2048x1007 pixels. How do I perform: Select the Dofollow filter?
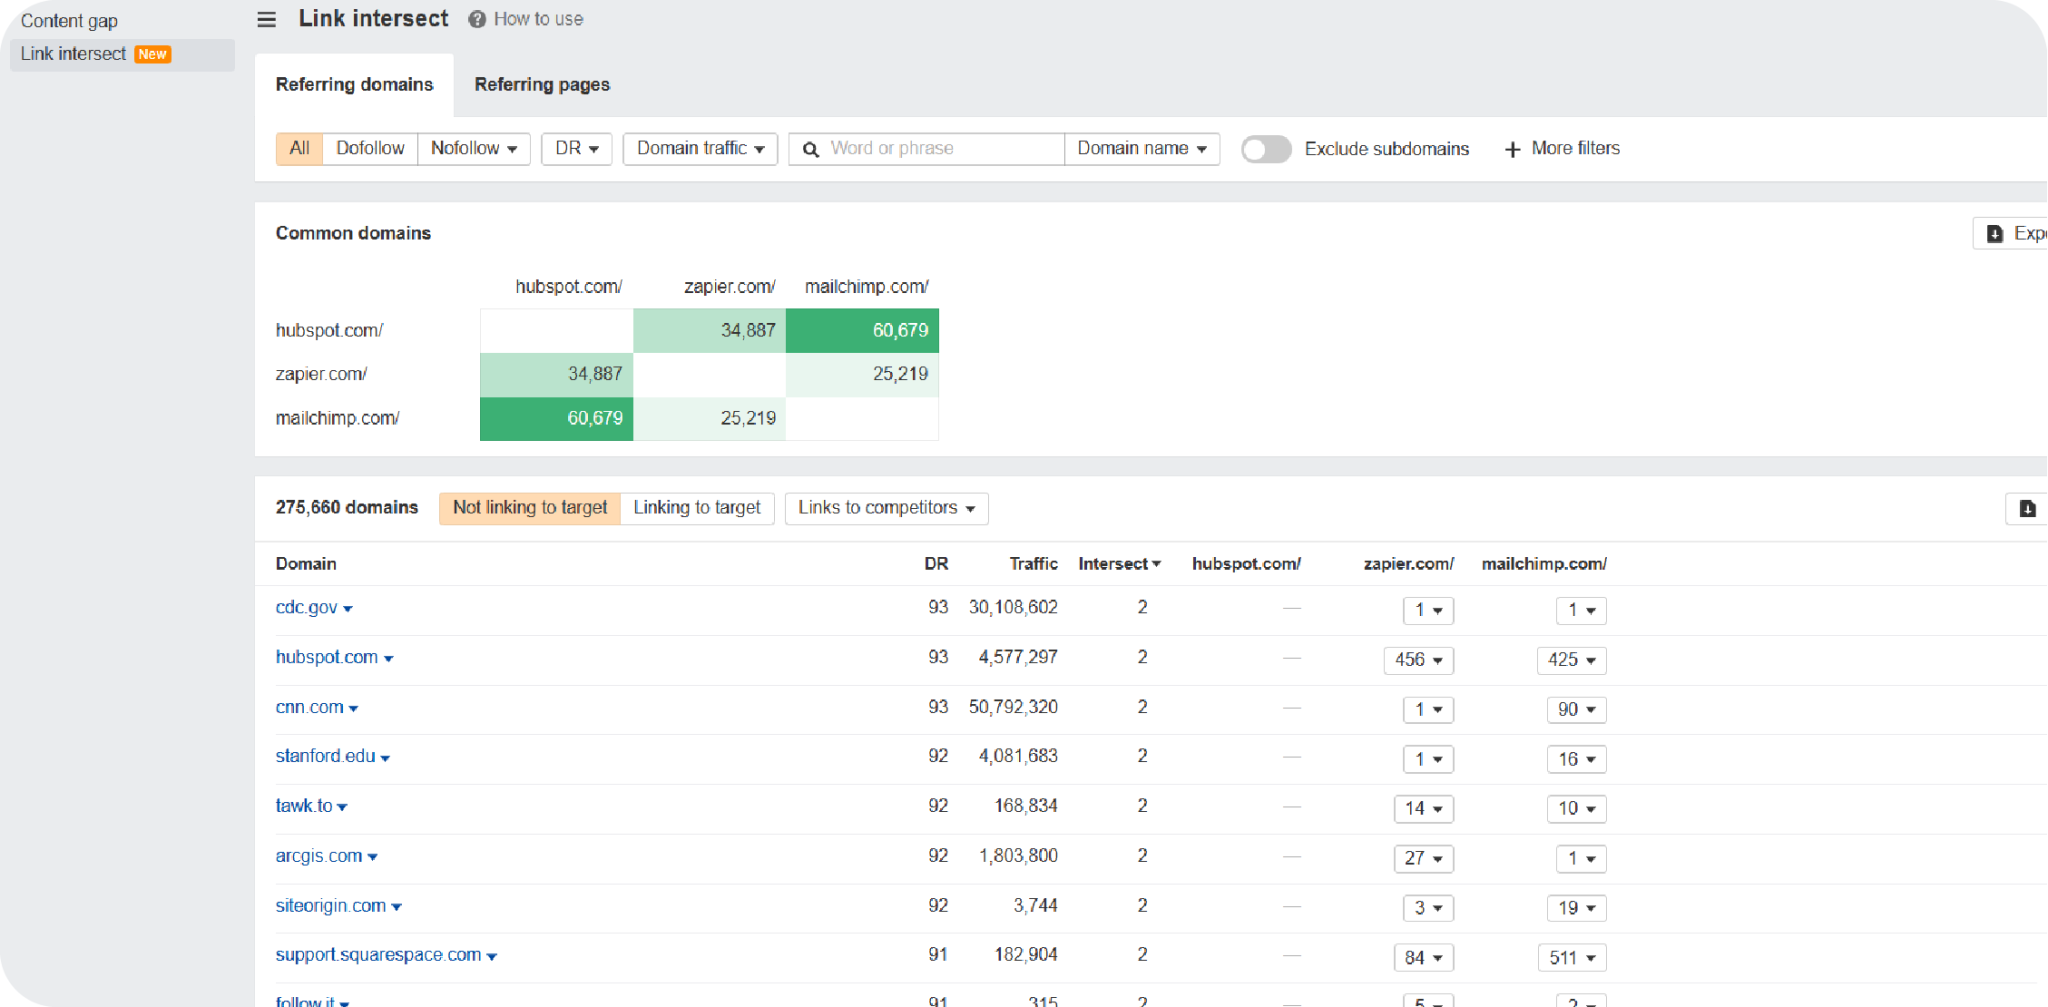370,149
